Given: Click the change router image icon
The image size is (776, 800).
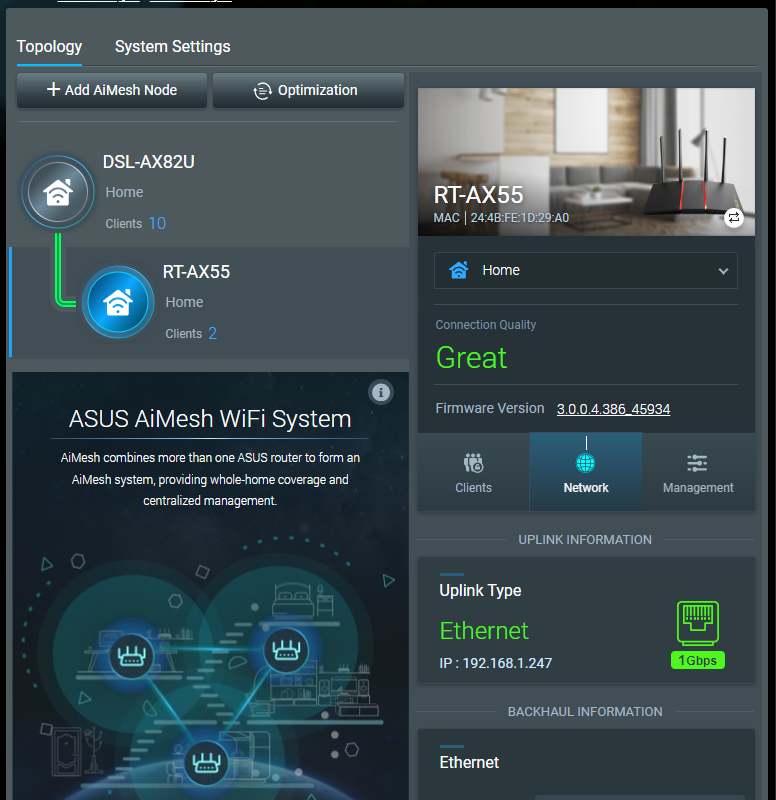Looking at the screenshot, I should (x=734, y=218).
